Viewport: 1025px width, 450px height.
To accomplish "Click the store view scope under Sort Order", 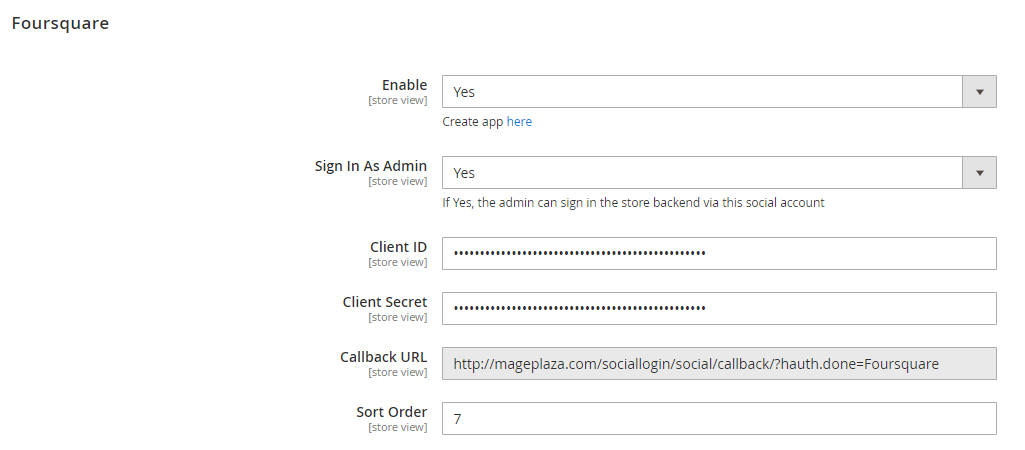I will [398, 427].
